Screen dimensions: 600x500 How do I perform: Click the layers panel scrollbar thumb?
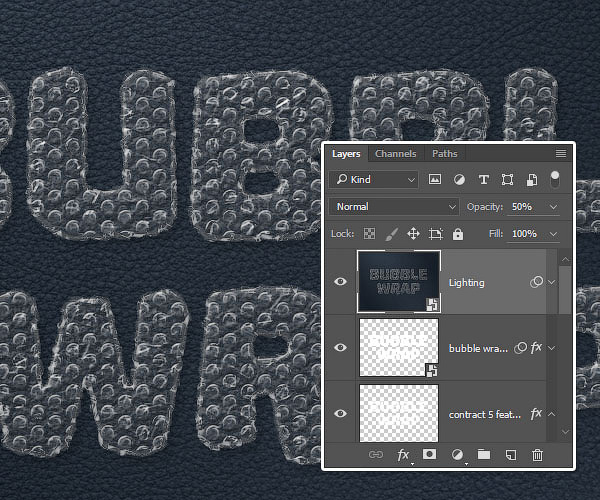click(565, 290)
